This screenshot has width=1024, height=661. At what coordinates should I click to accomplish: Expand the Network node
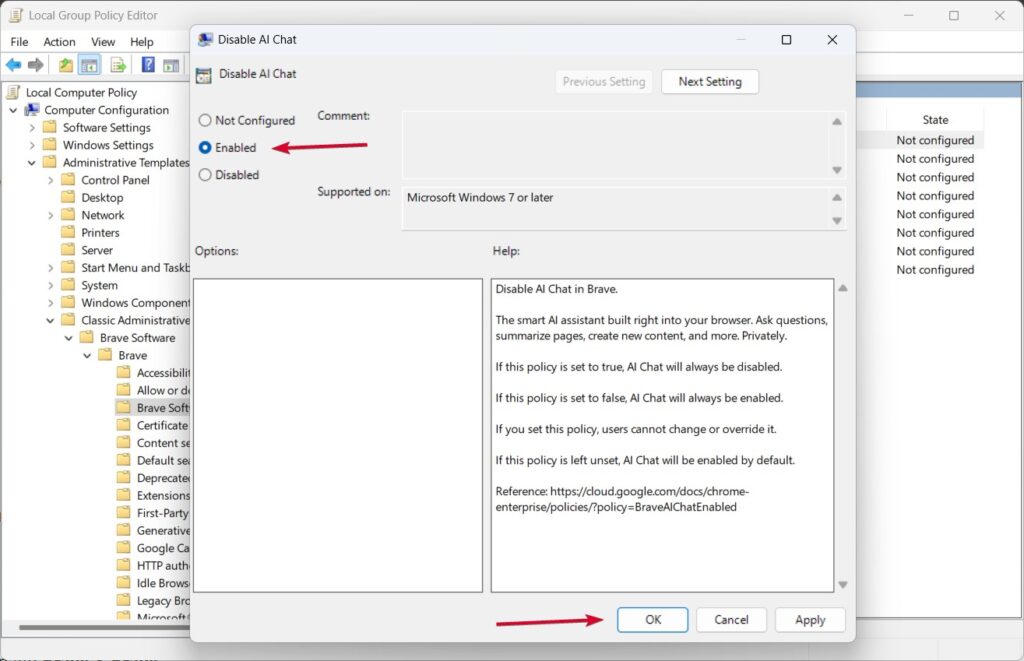click(x=50, y=215)
